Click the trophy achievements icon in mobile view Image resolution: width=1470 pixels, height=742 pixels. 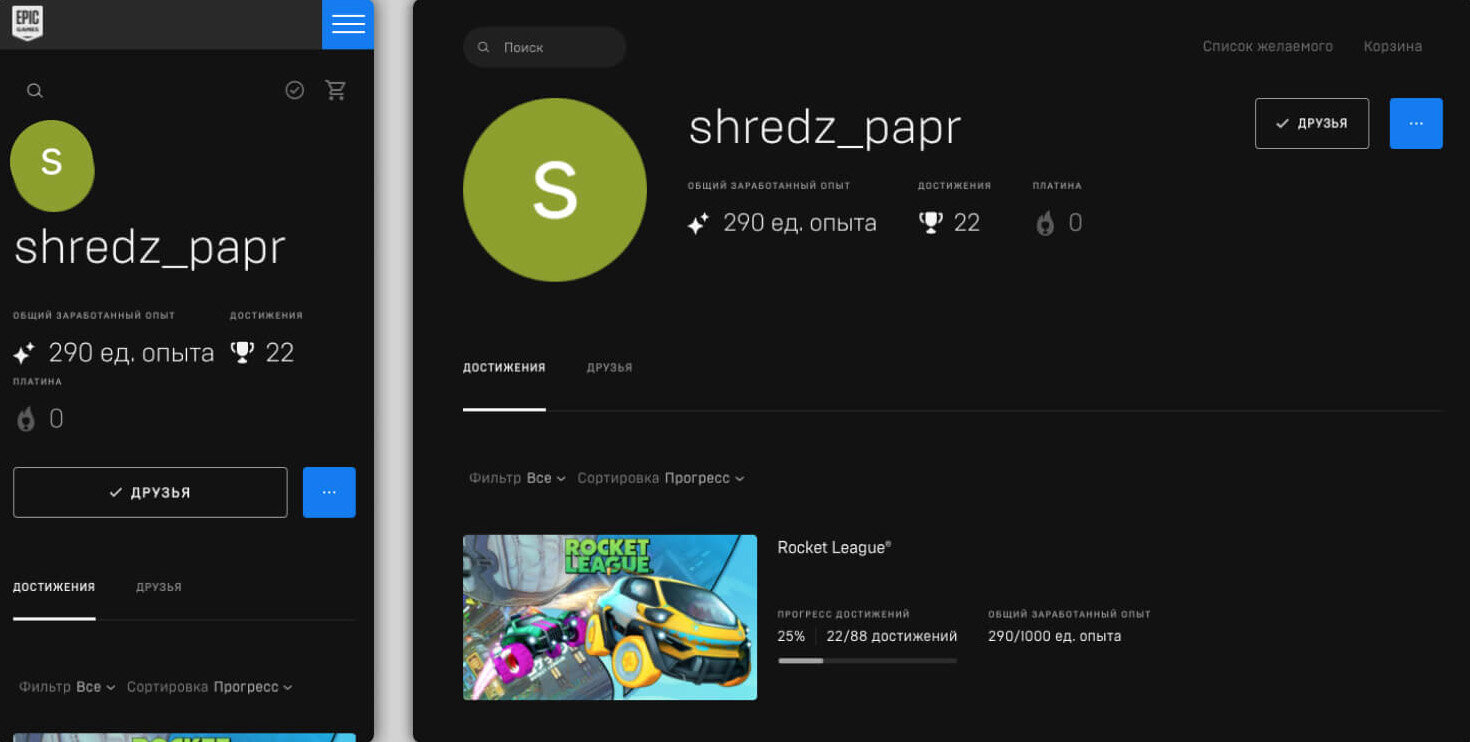pos(242,352)
